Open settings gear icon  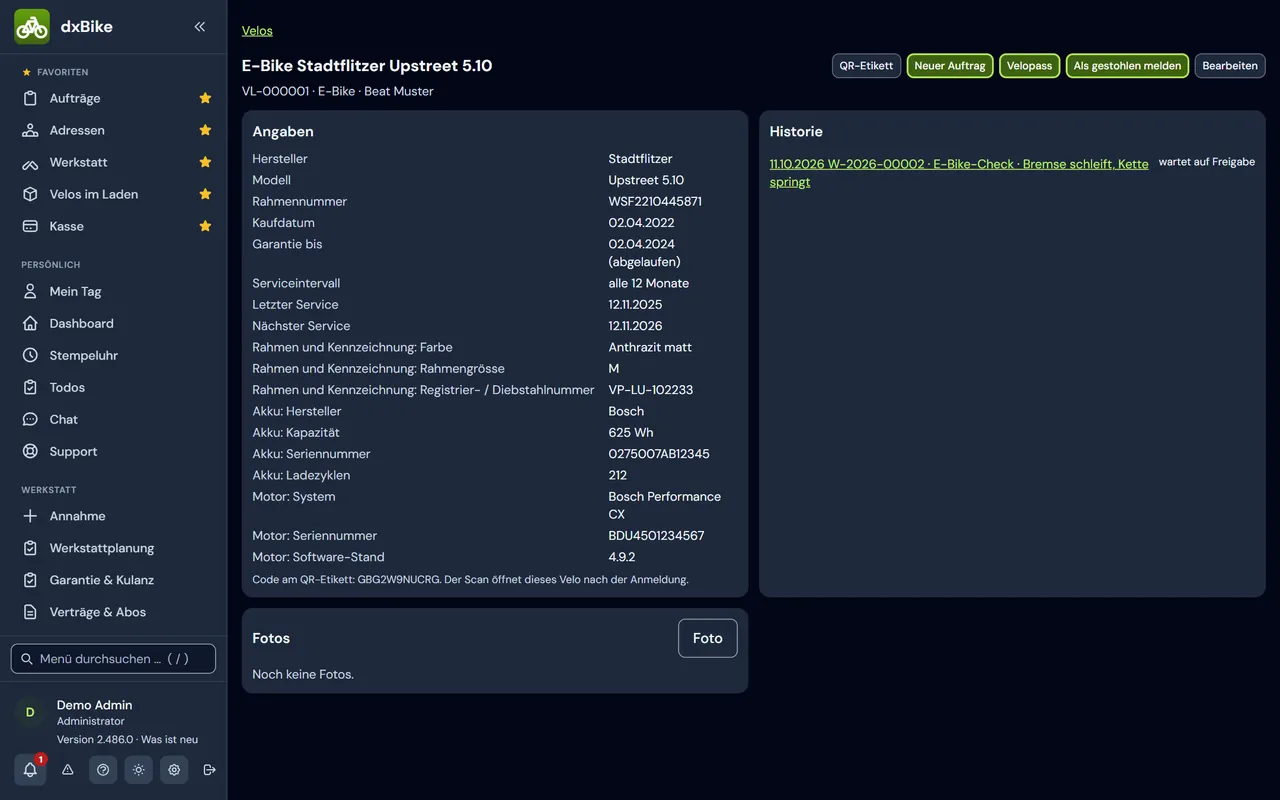(174, 770)
